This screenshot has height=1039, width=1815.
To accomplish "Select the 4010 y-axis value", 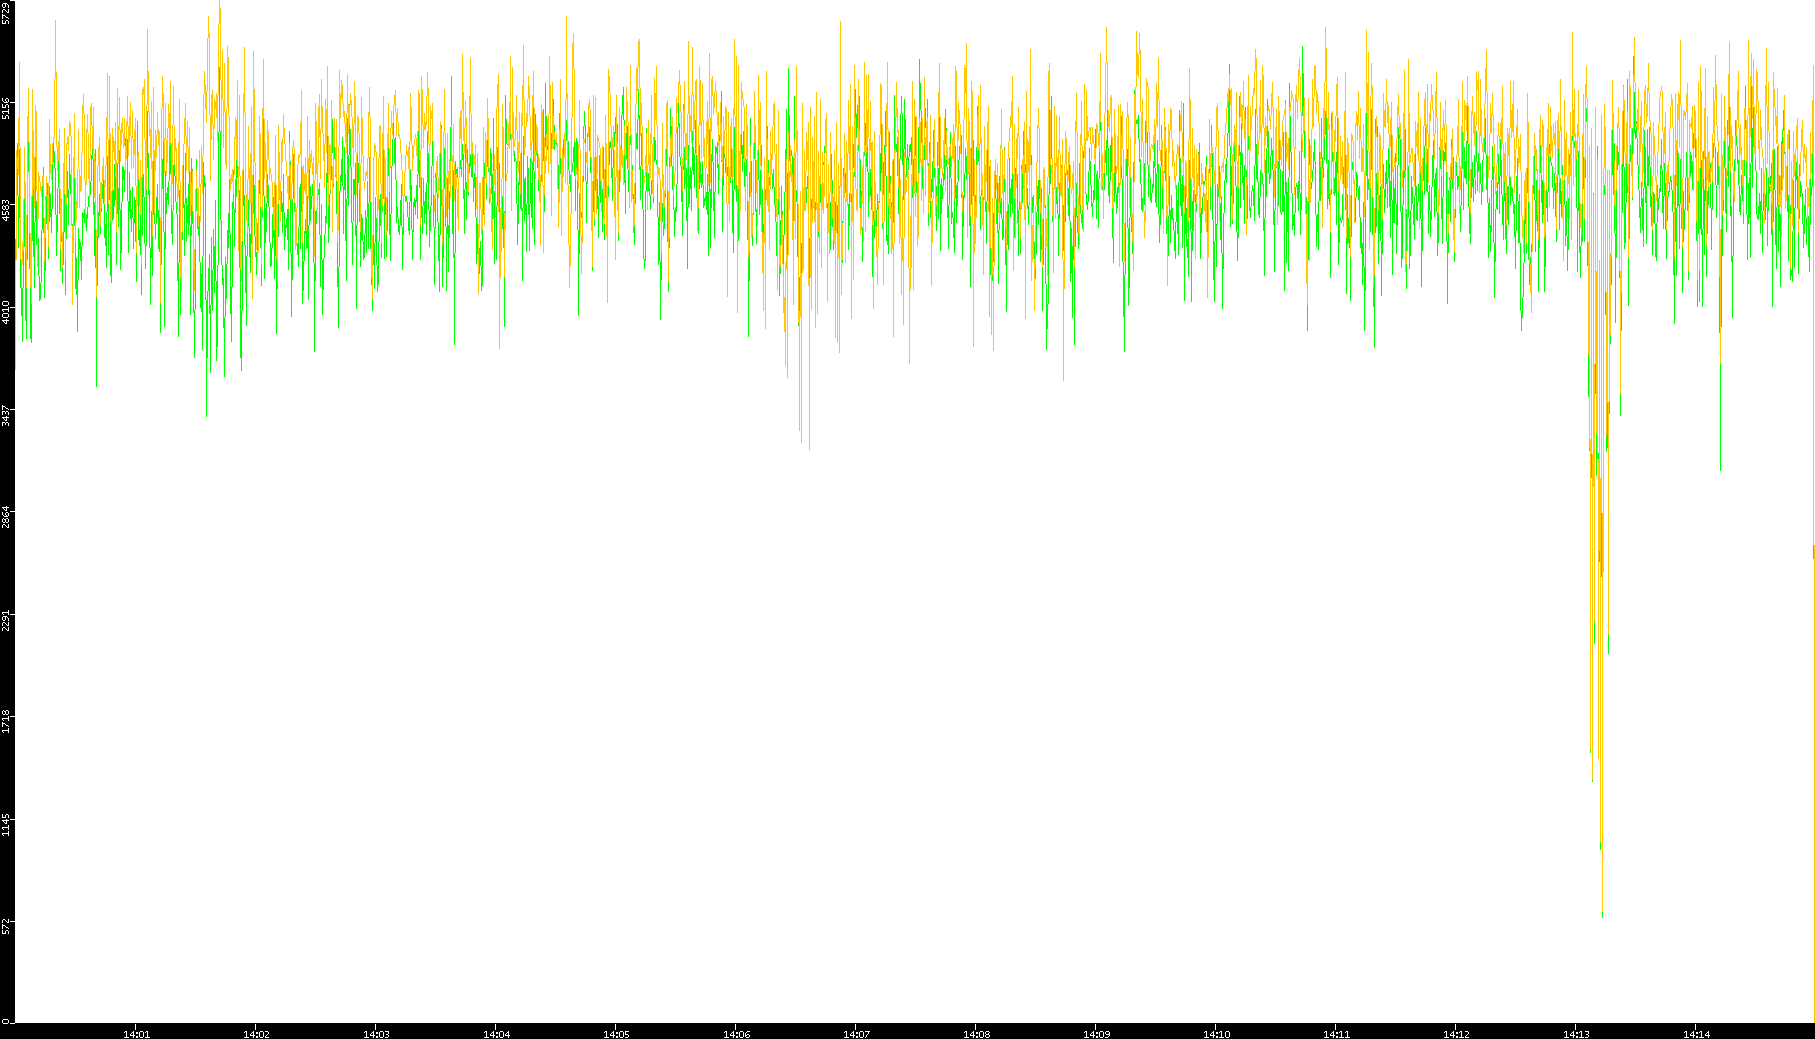I will pyautogui.click(x=7, y=312).
